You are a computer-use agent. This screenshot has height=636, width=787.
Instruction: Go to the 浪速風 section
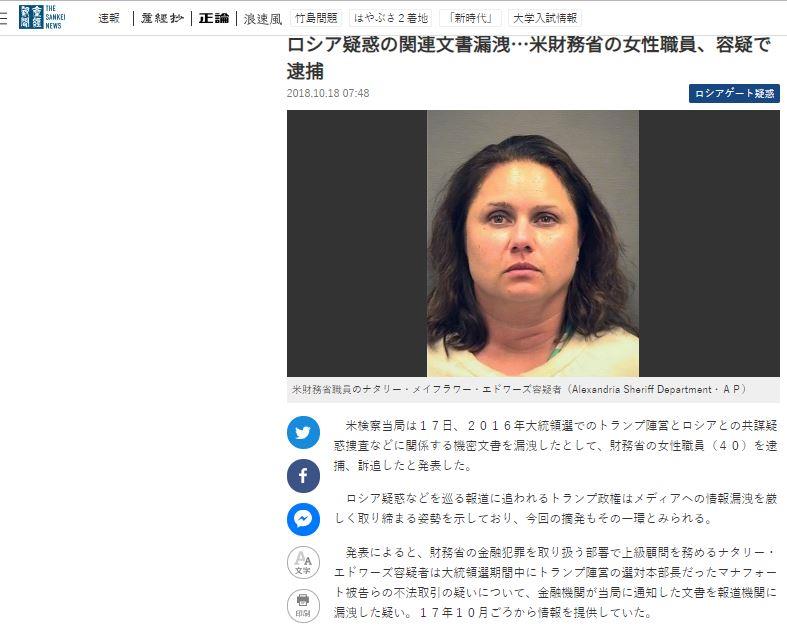coord(263,19)
